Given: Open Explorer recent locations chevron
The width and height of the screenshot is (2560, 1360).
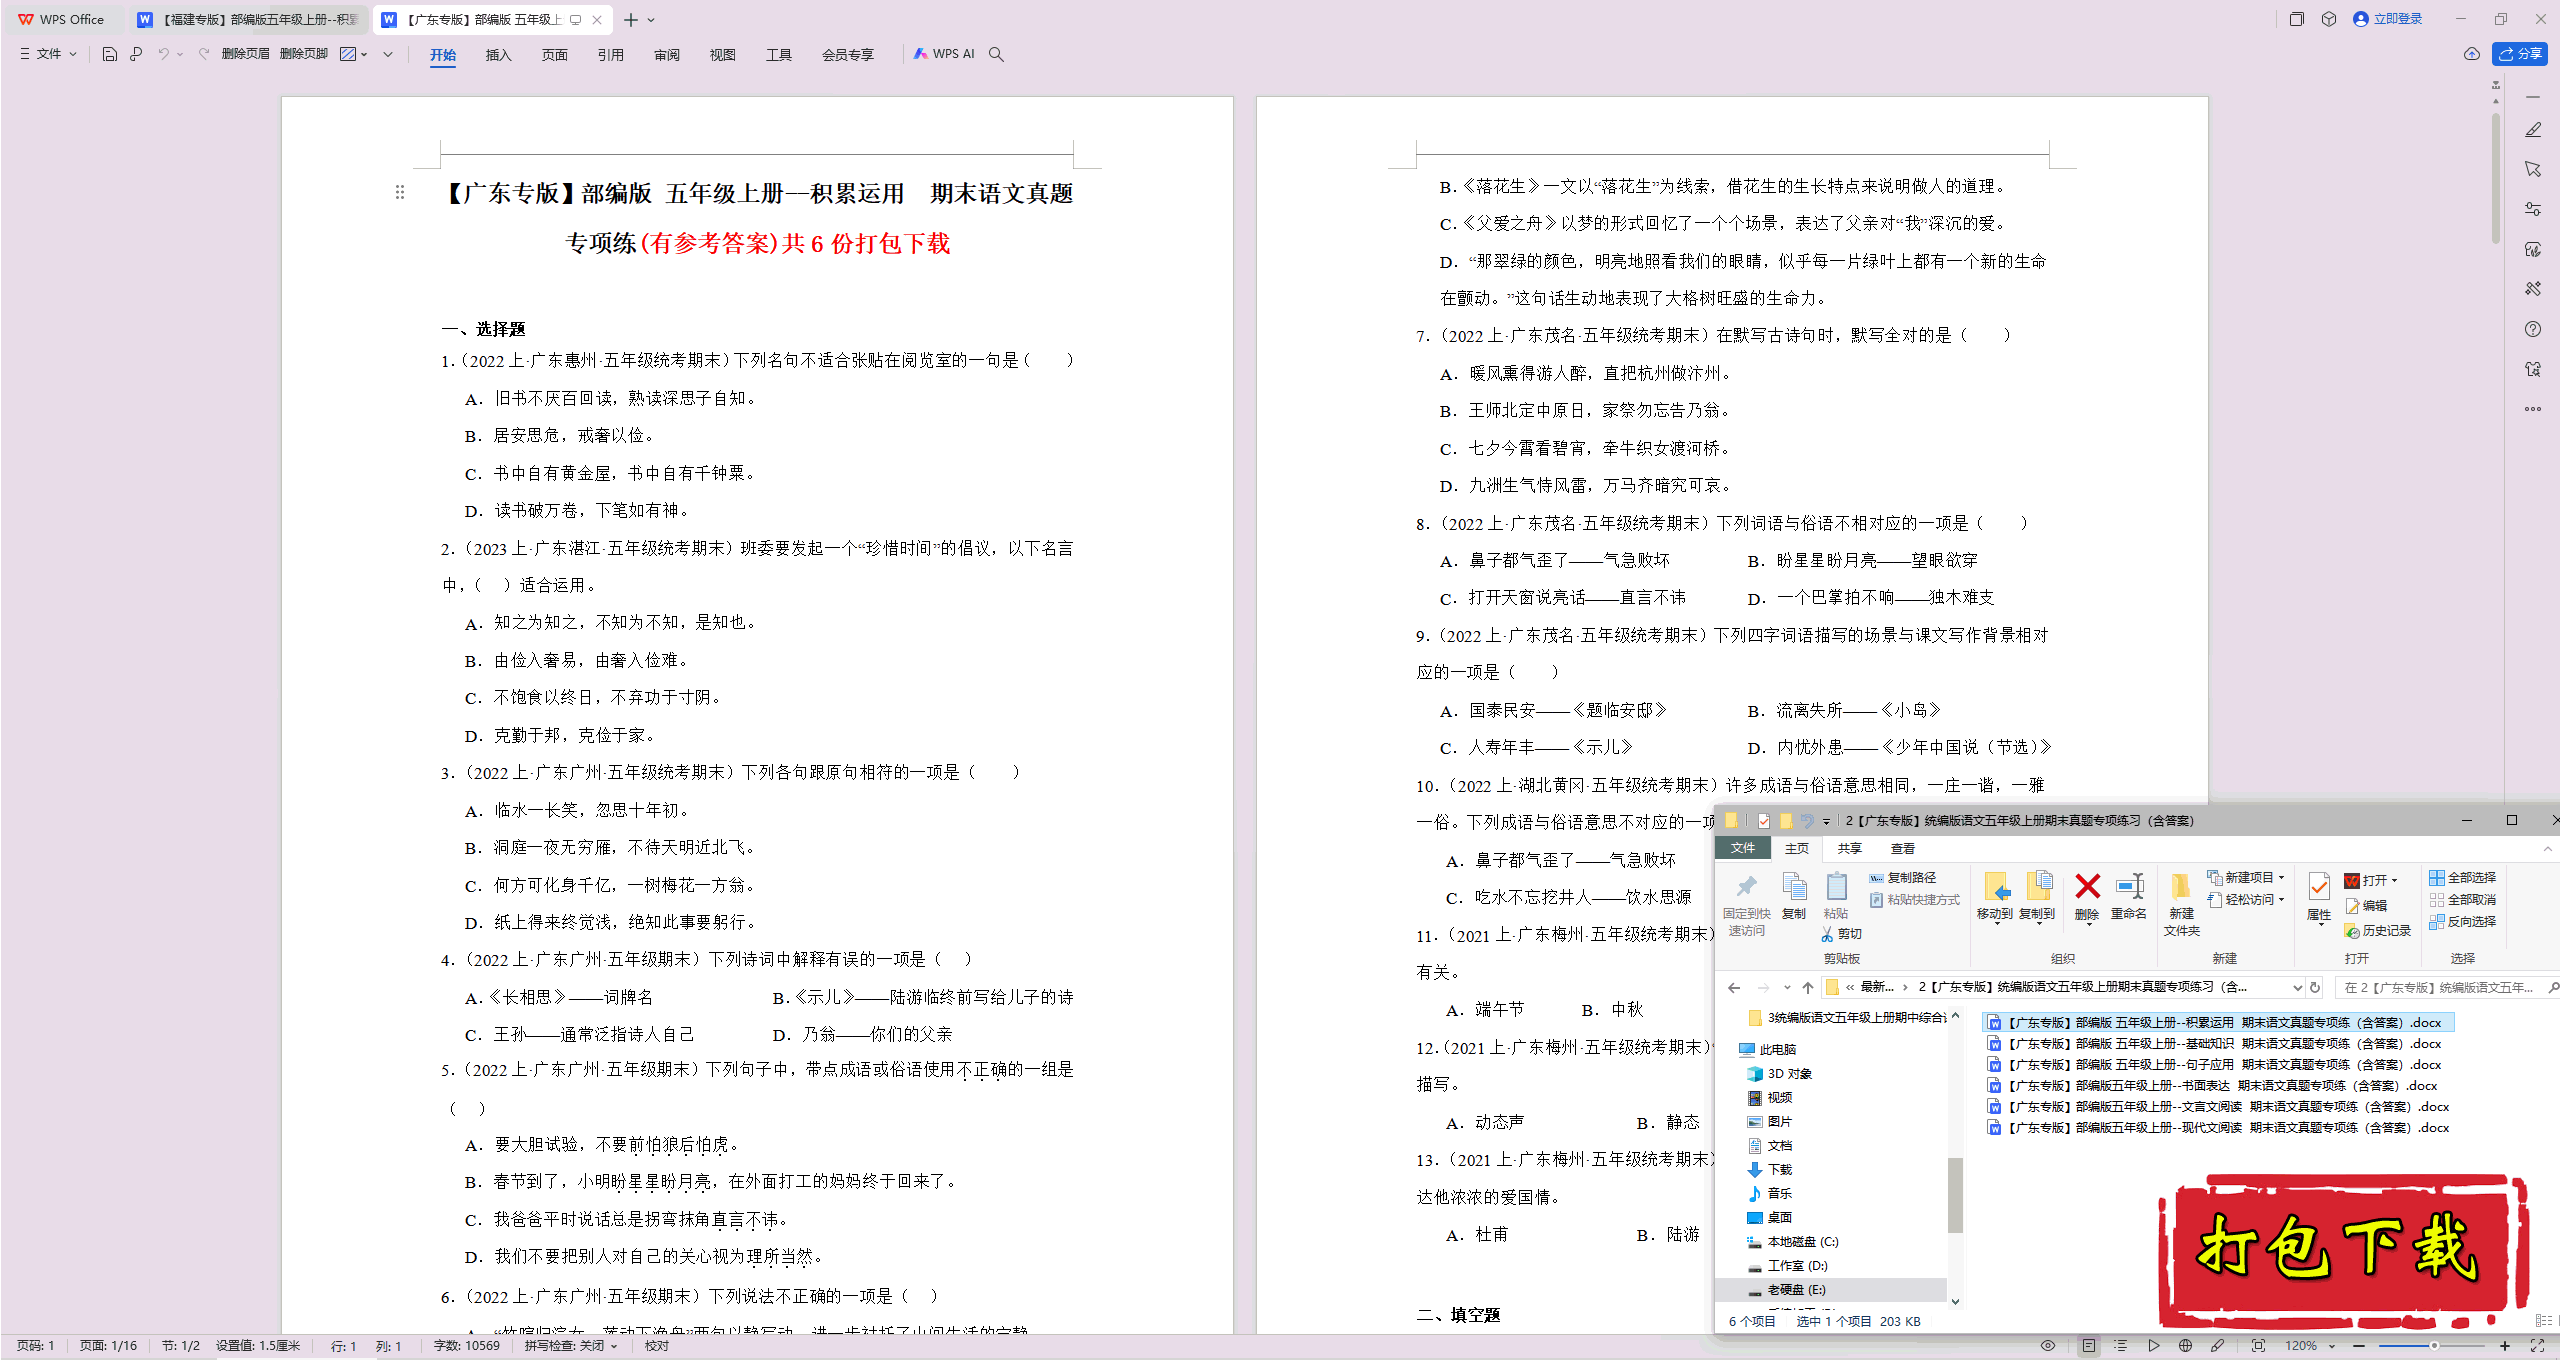Looking at the screenshot, I should click(1787, 988).
